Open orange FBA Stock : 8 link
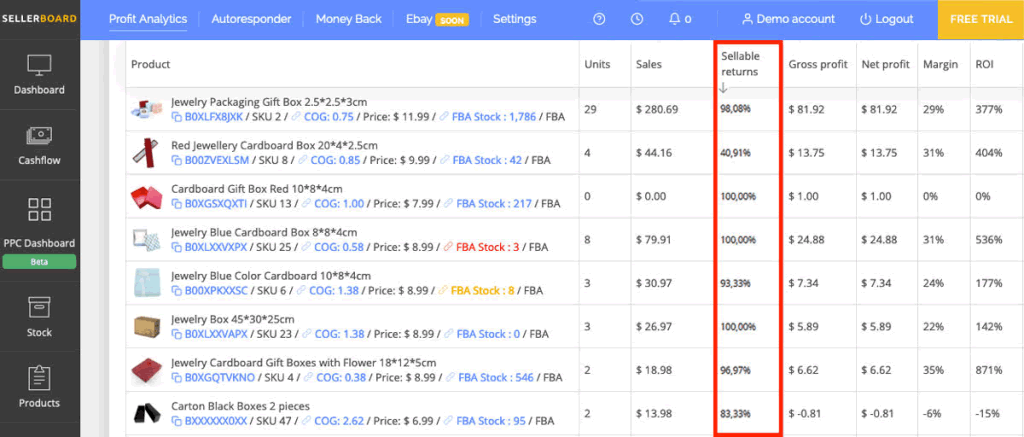This screenshot has width=1024, height=437. pyautogui.click(x=483, y=291)
